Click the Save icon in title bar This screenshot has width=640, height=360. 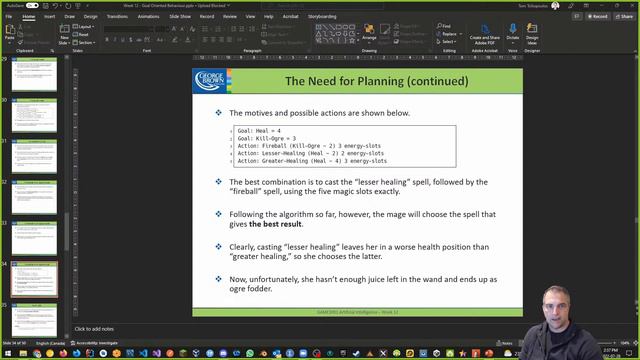(45, 6)
